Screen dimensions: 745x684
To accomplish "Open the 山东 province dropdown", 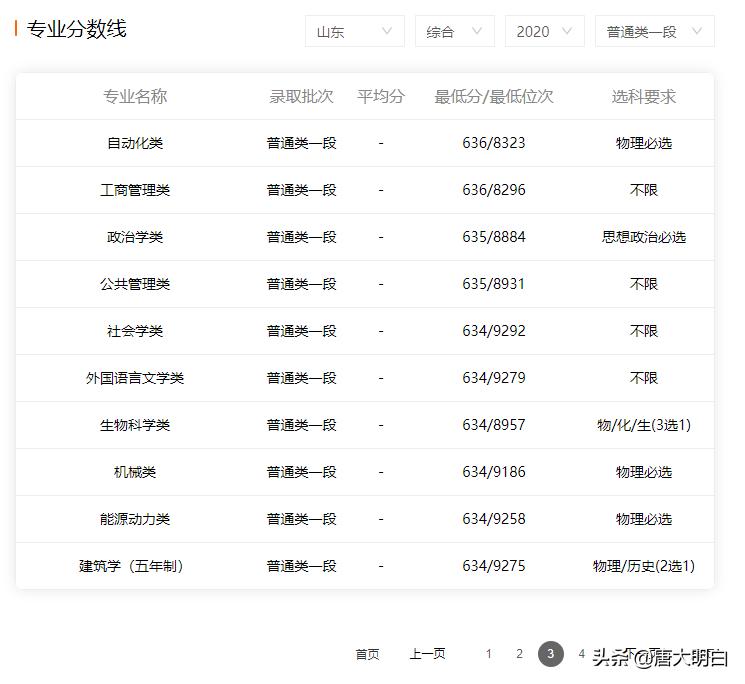I will click(354, 31).
